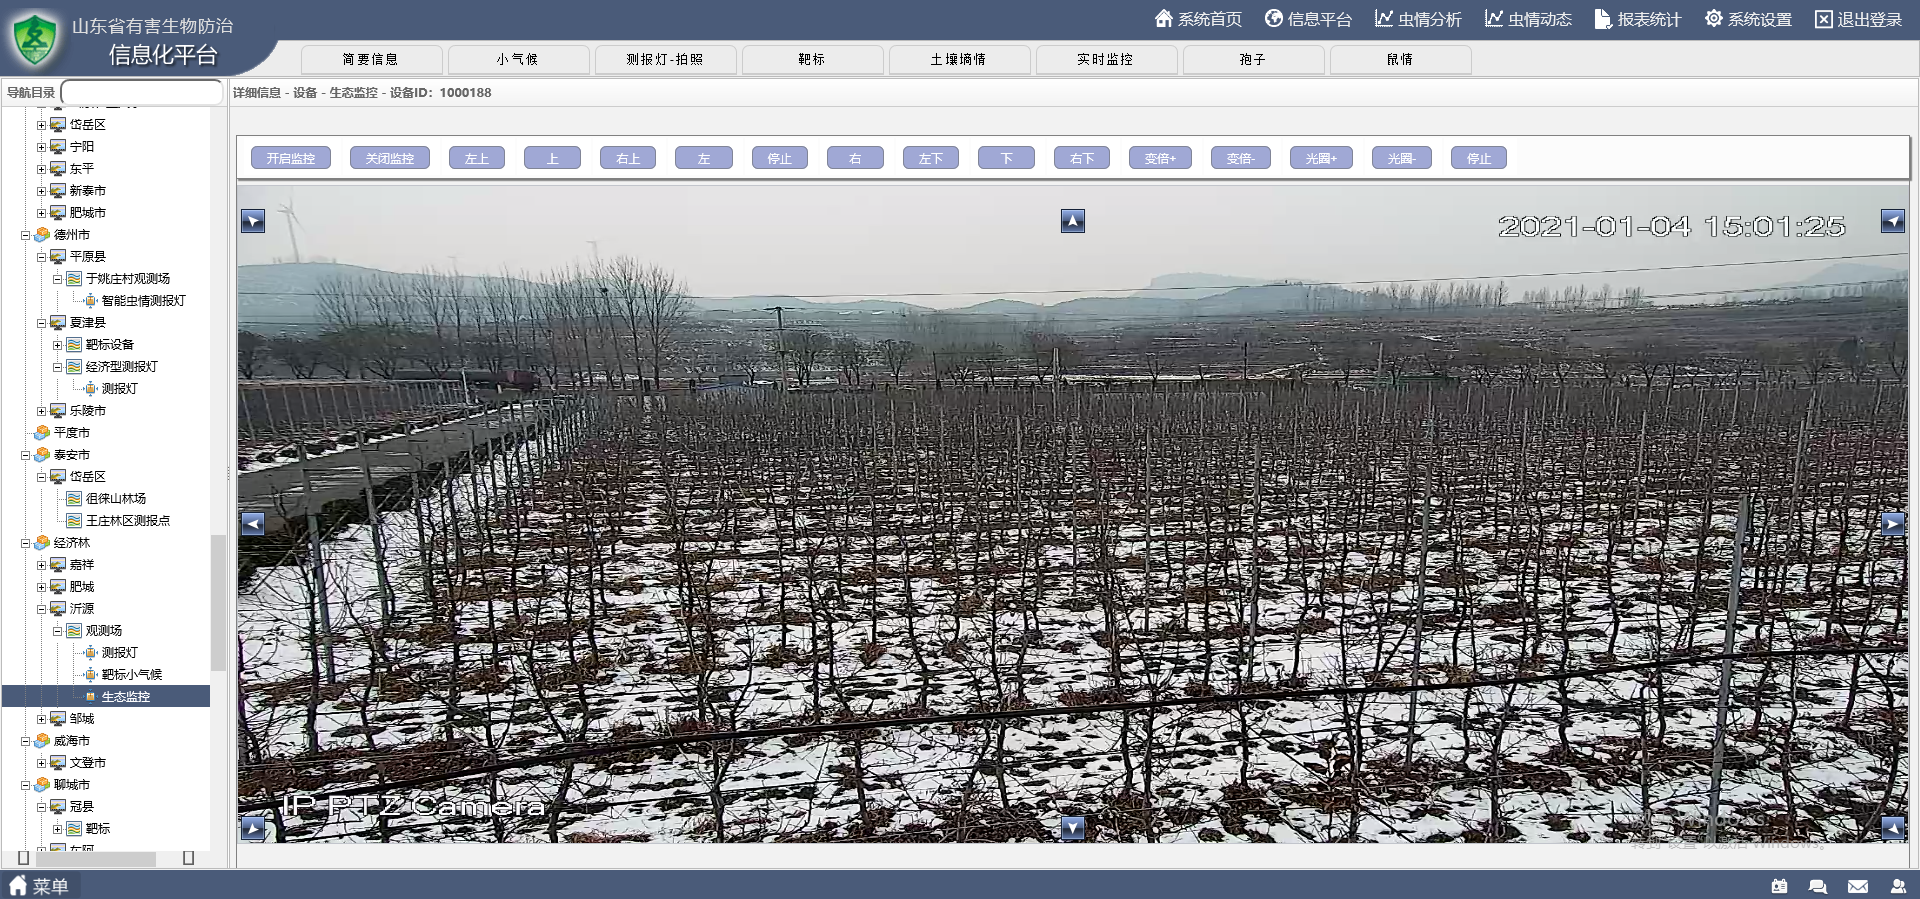This screenshot has height=899, width=1920.
Task: Click the envelope mail icon in status bar
Action: (x=1857, y=886)
